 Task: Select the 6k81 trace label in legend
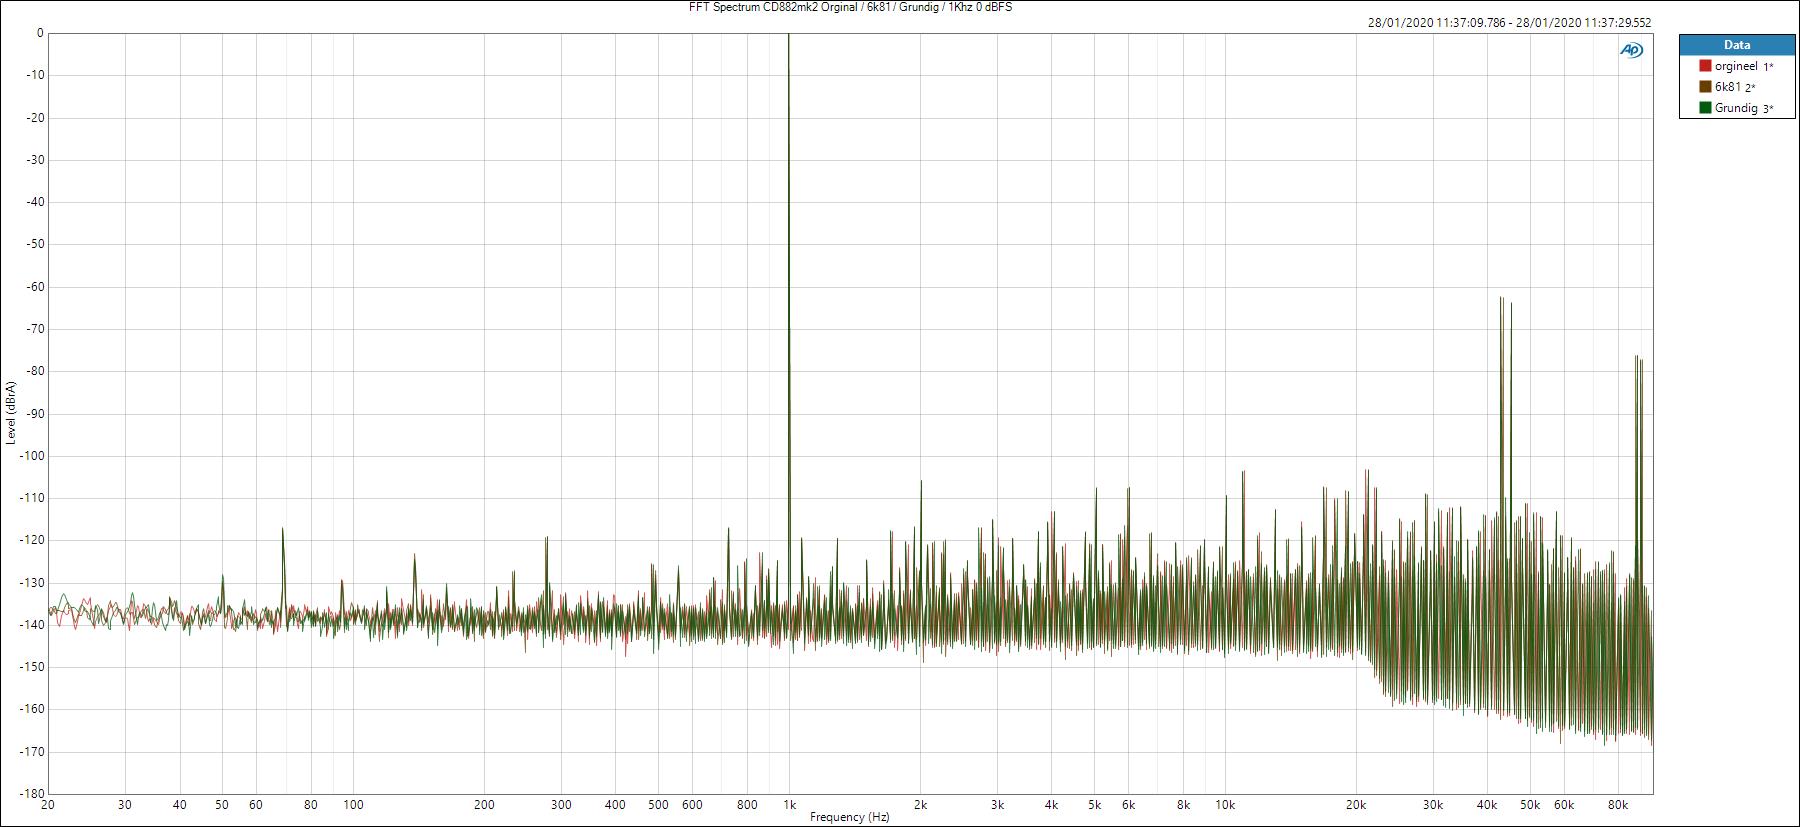tap(1727, 87)
